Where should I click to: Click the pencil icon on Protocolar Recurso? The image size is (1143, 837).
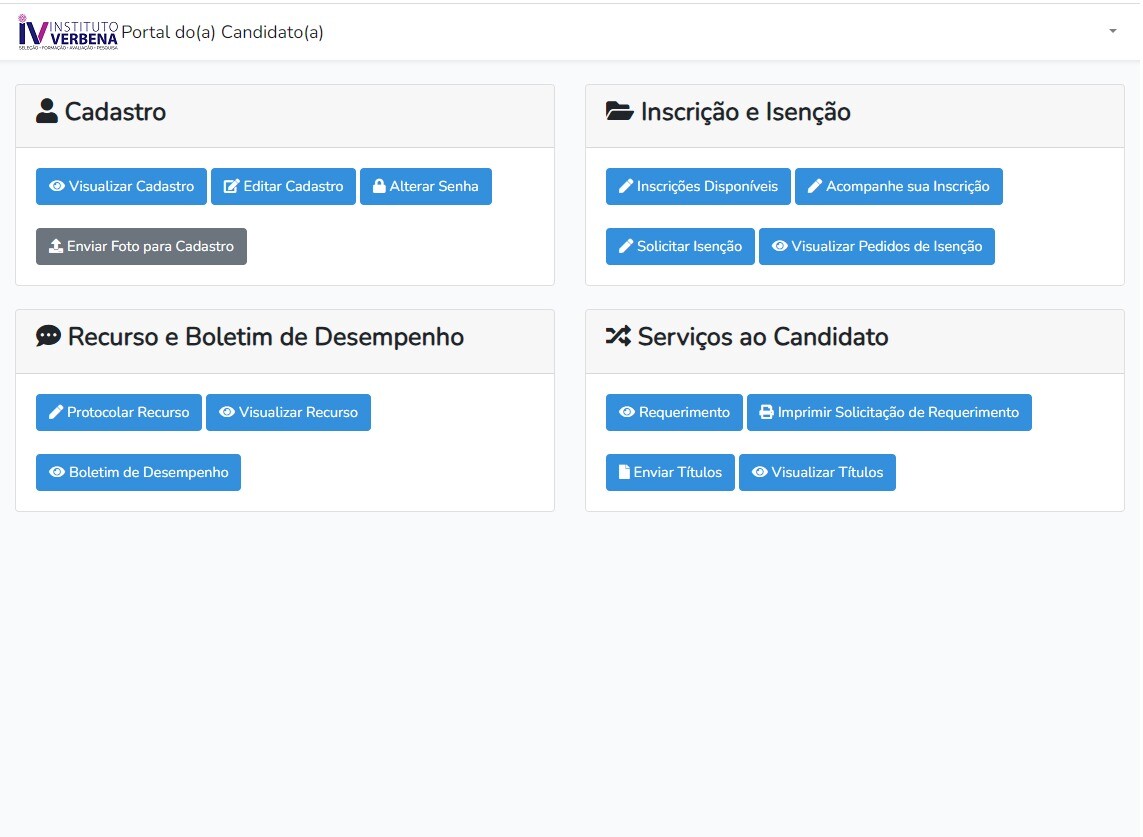coord(55,412)
